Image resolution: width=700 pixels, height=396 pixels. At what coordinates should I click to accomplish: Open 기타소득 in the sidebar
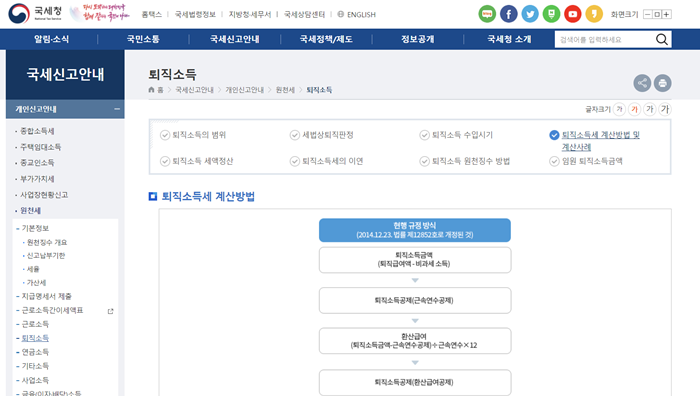coord(35,366)
